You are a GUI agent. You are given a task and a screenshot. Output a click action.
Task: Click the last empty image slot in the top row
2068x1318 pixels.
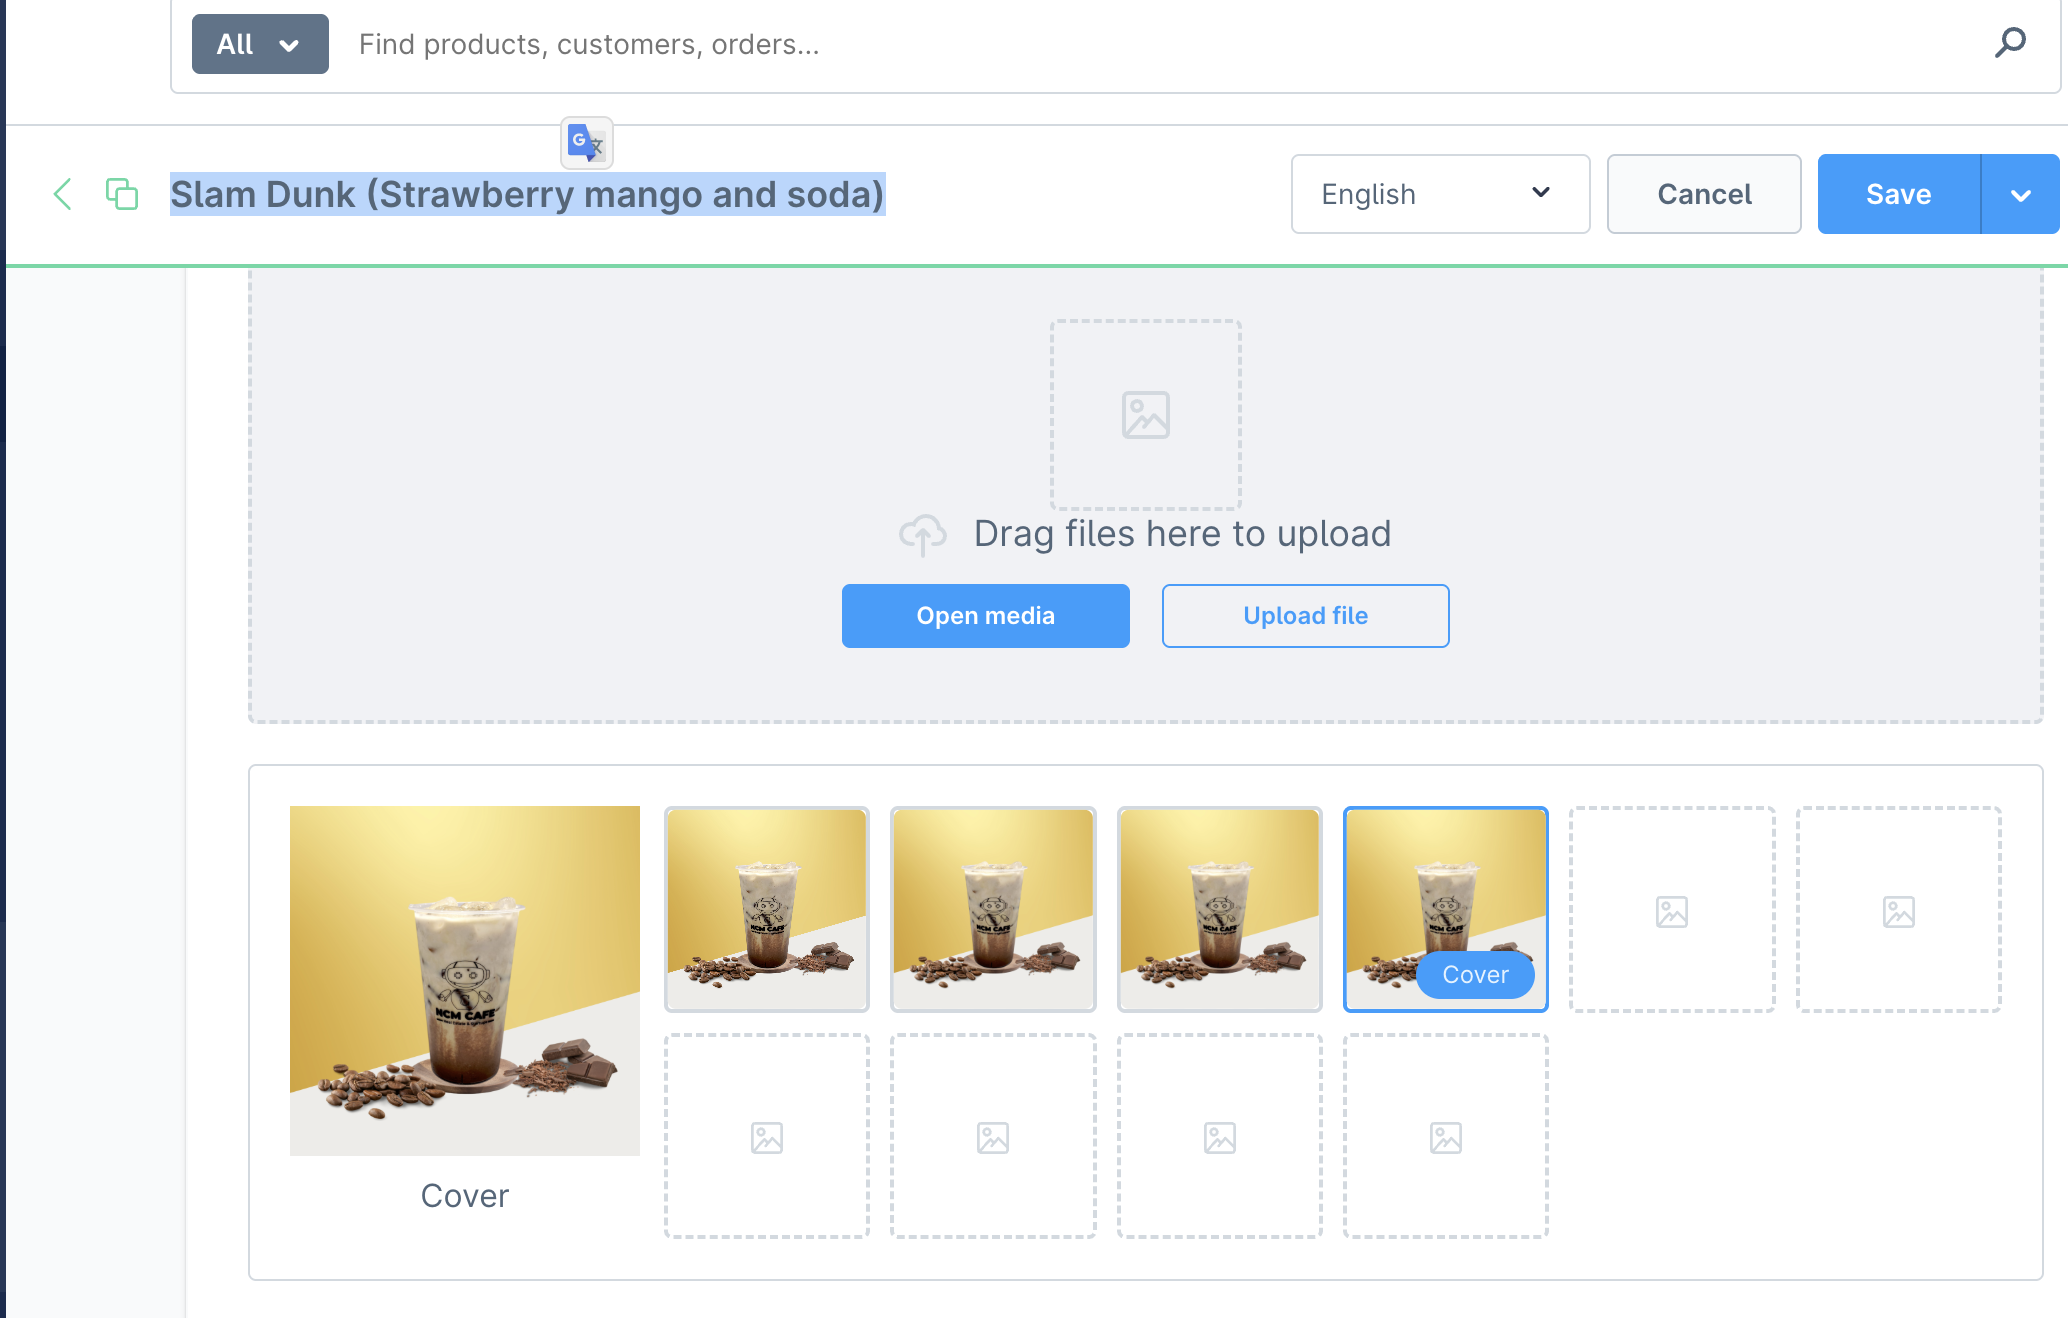pyautogui.click(x=1898, y=910)
